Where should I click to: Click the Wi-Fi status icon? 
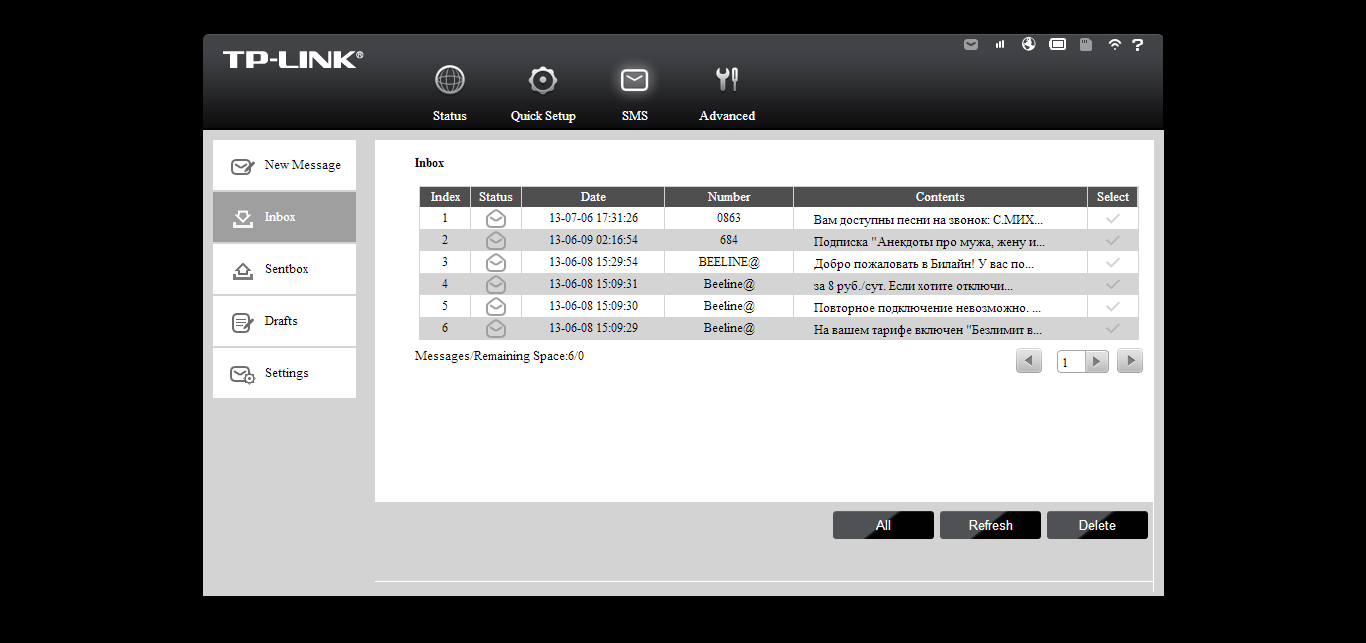point(1115,45)
